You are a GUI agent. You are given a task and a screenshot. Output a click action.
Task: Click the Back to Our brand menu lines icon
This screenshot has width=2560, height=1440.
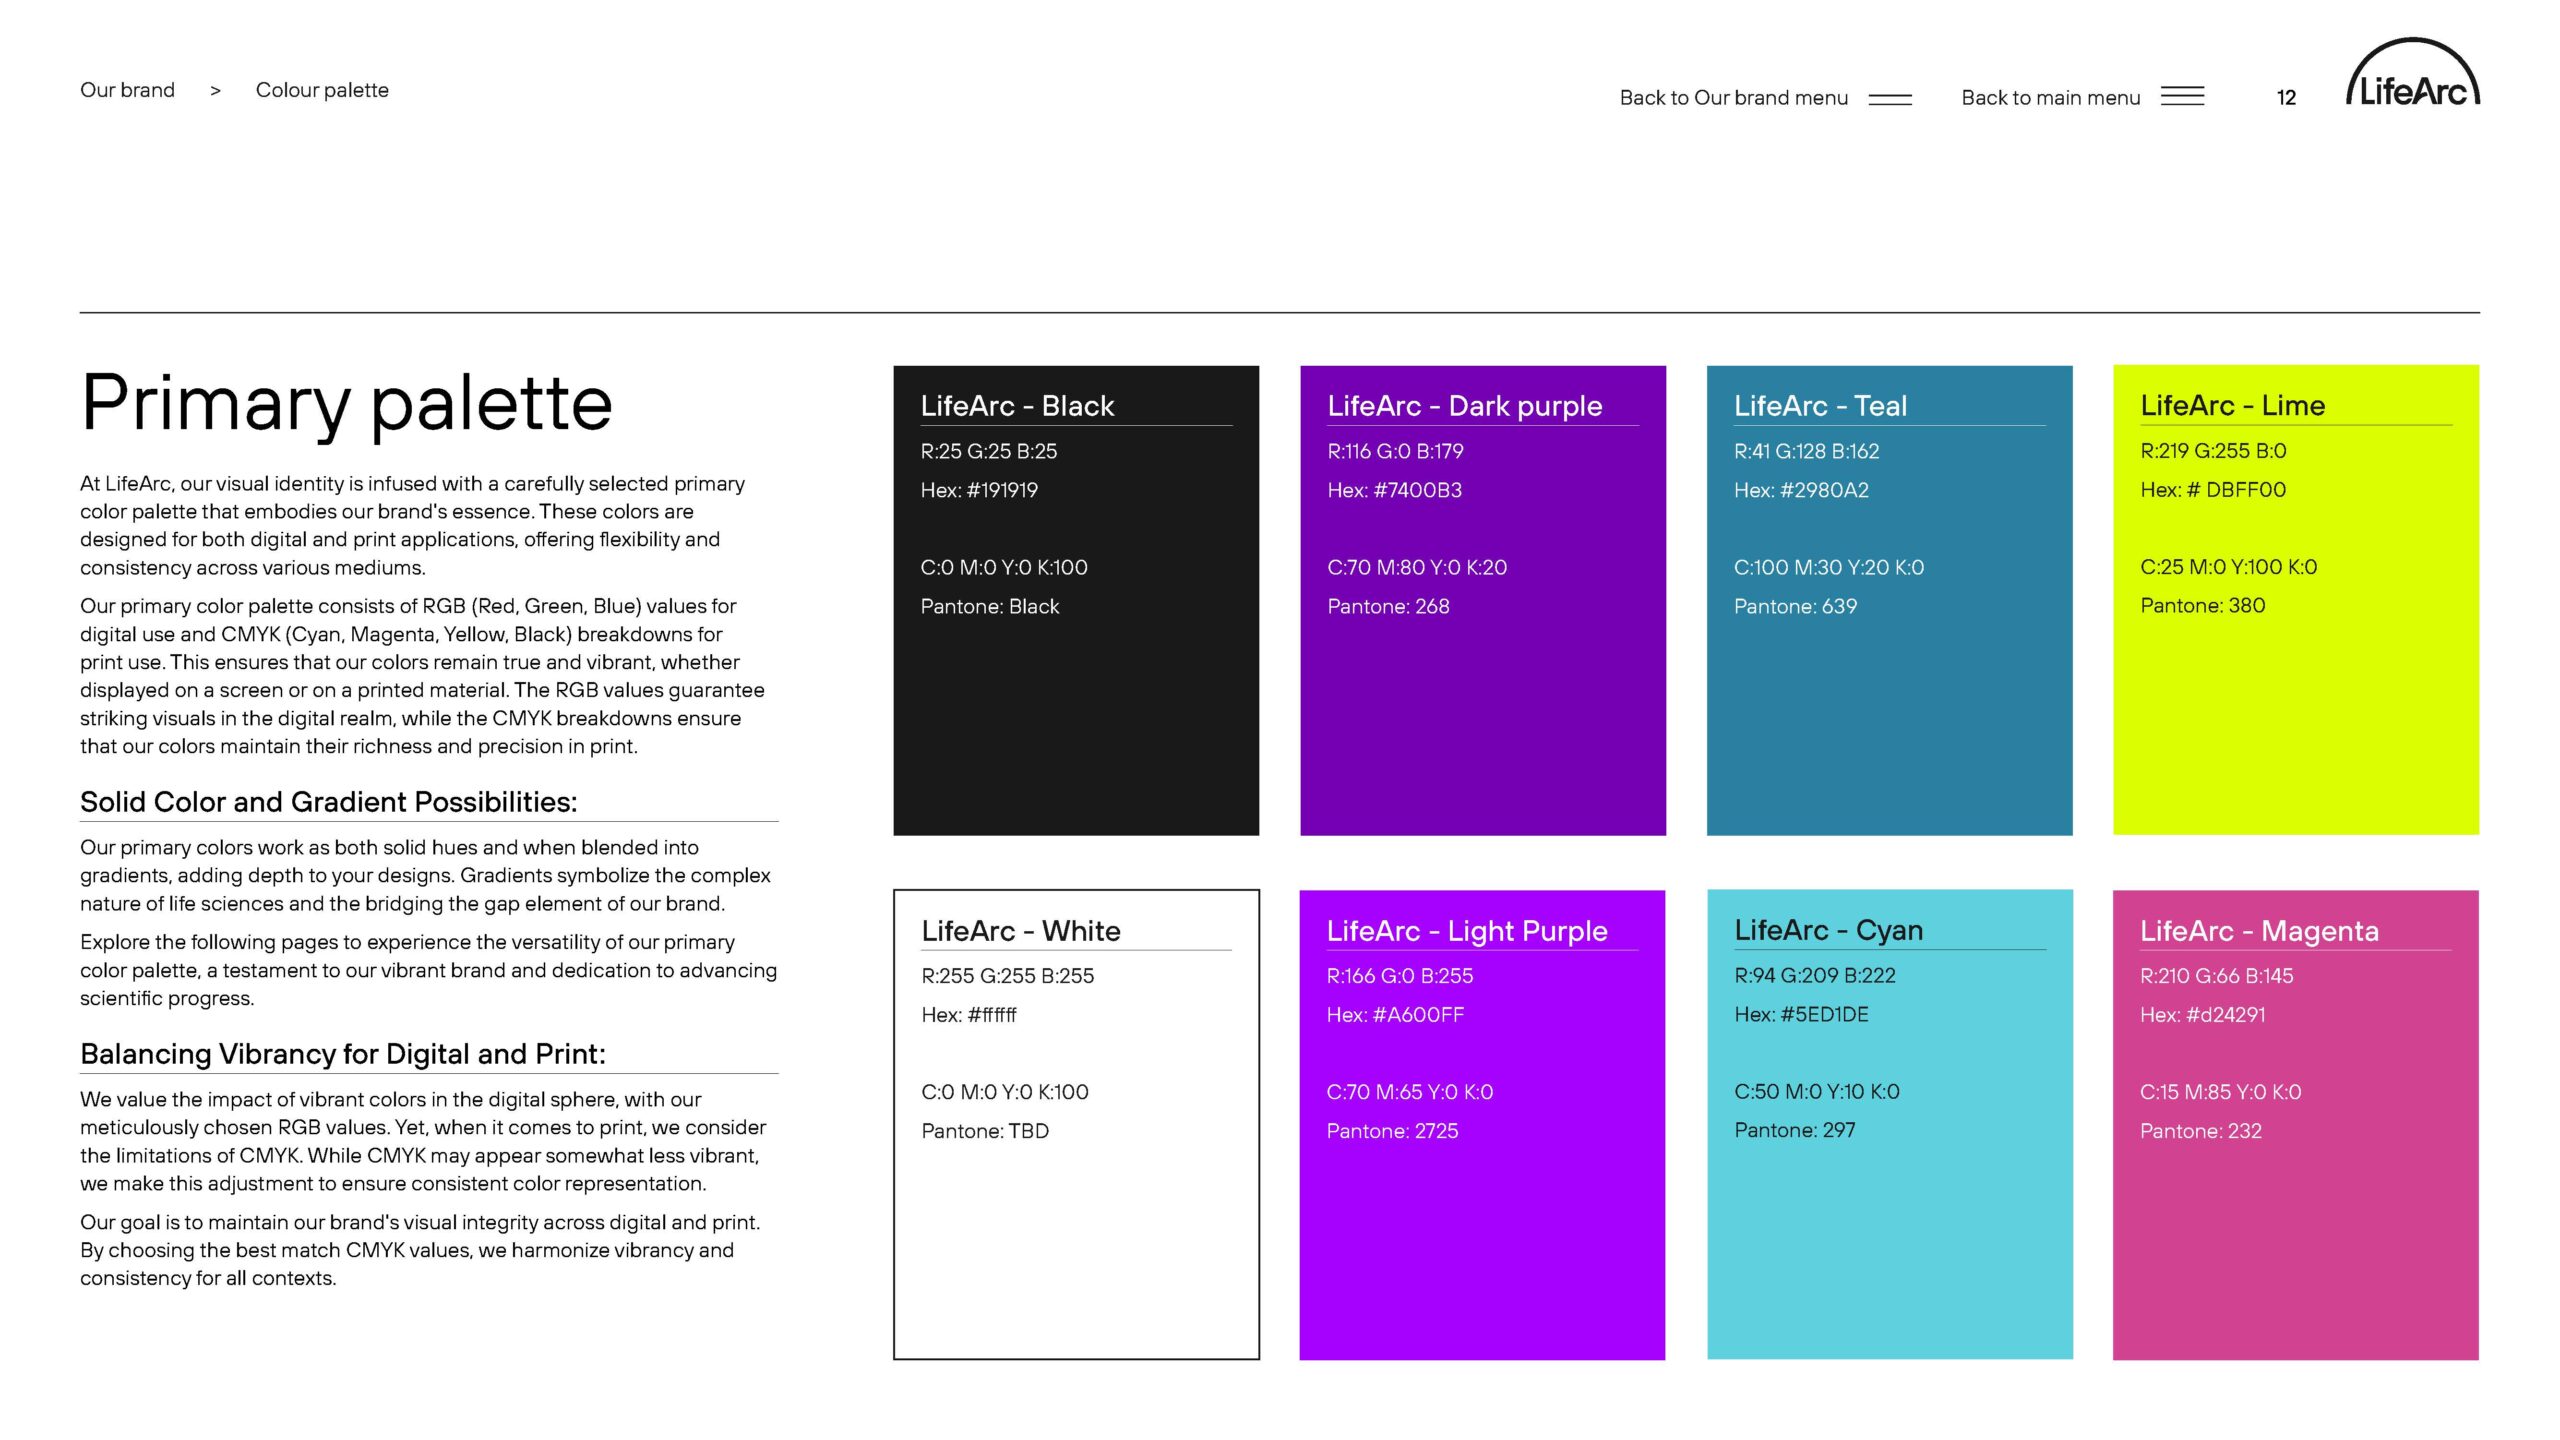click(1890, 99)
